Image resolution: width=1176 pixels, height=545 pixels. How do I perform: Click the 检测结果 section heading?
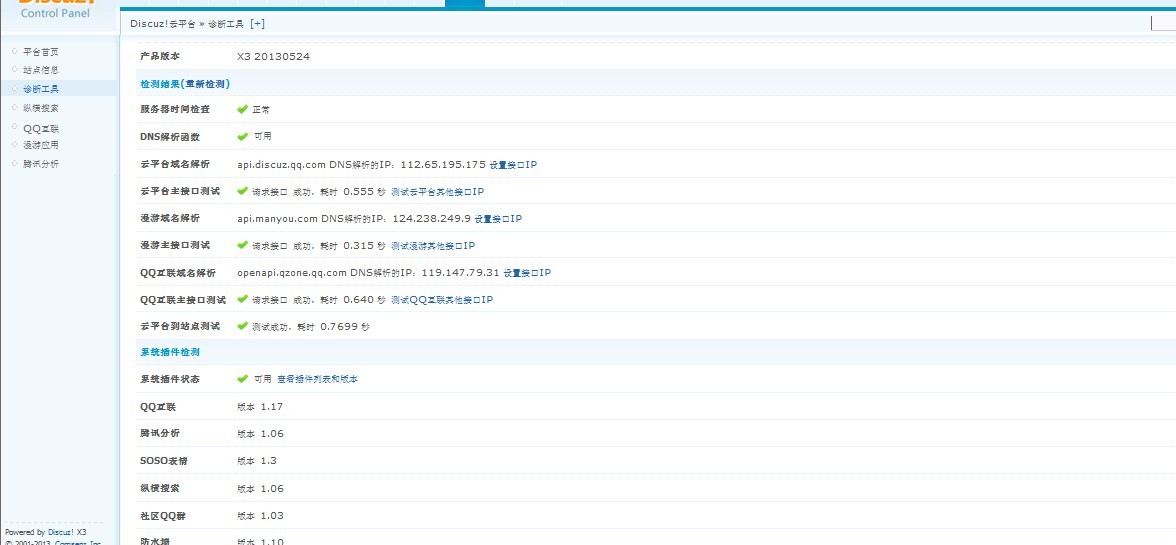pyautogui.click(x=162, y=83)
